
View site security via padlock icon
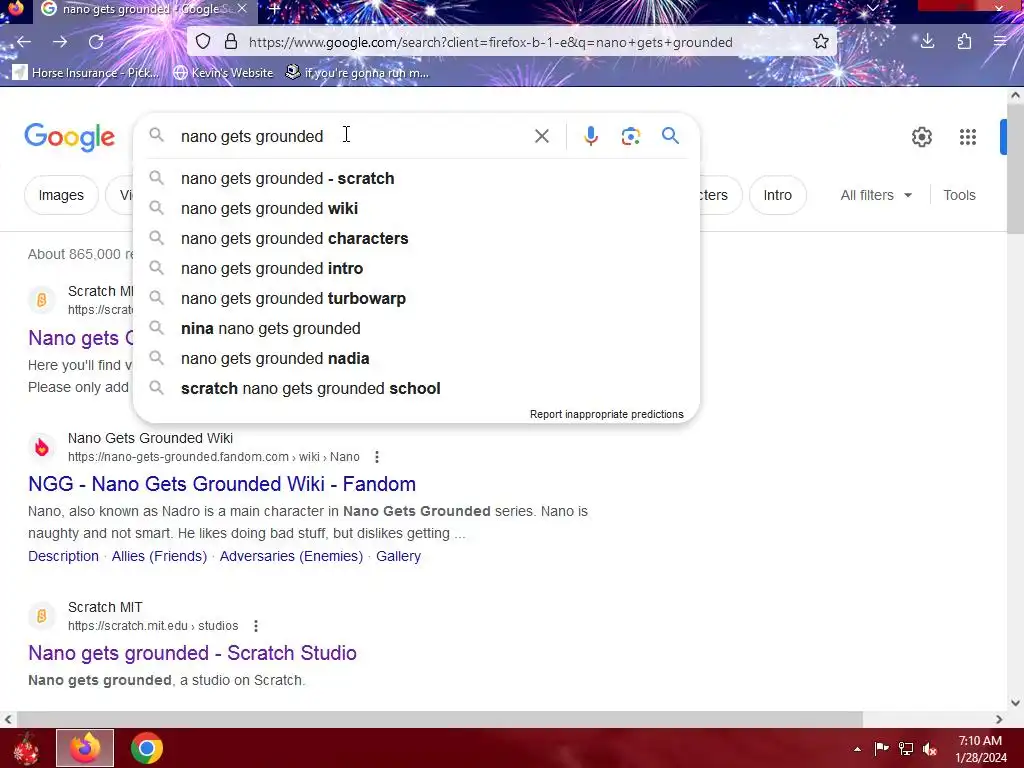pos(231,42)
